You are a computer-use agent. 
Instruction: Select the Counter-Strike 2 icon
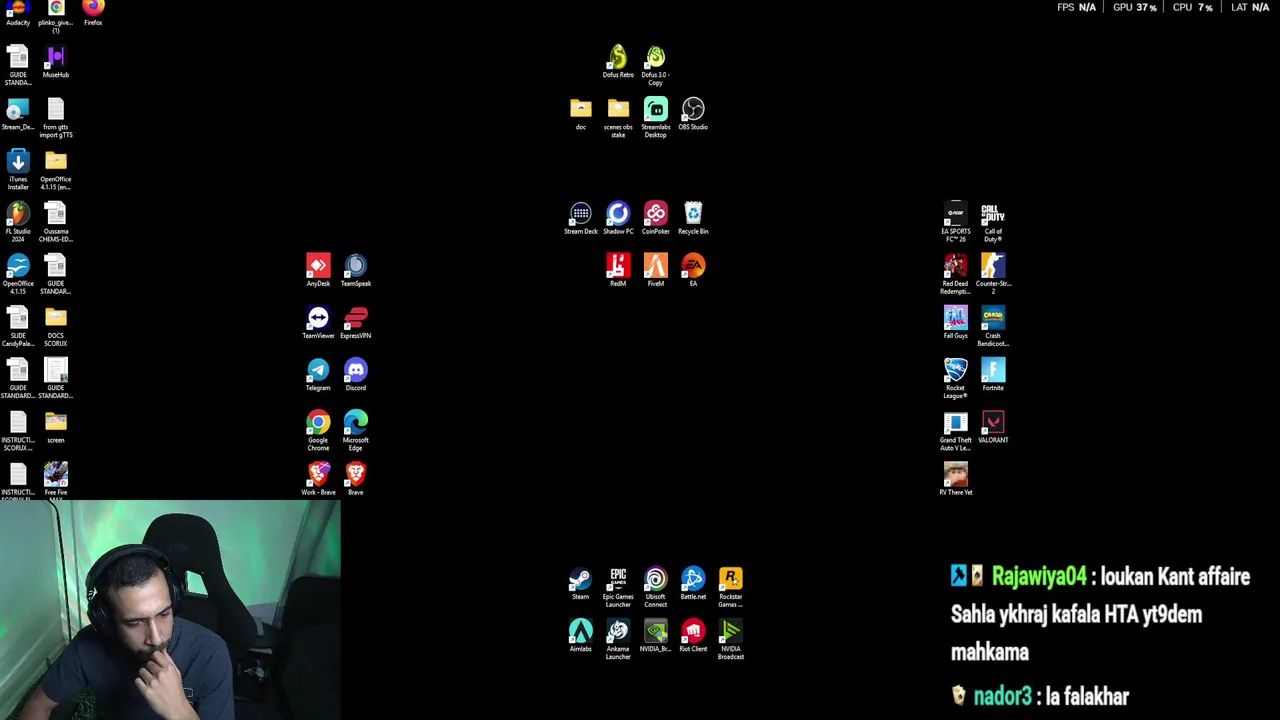tap(993, 275)
